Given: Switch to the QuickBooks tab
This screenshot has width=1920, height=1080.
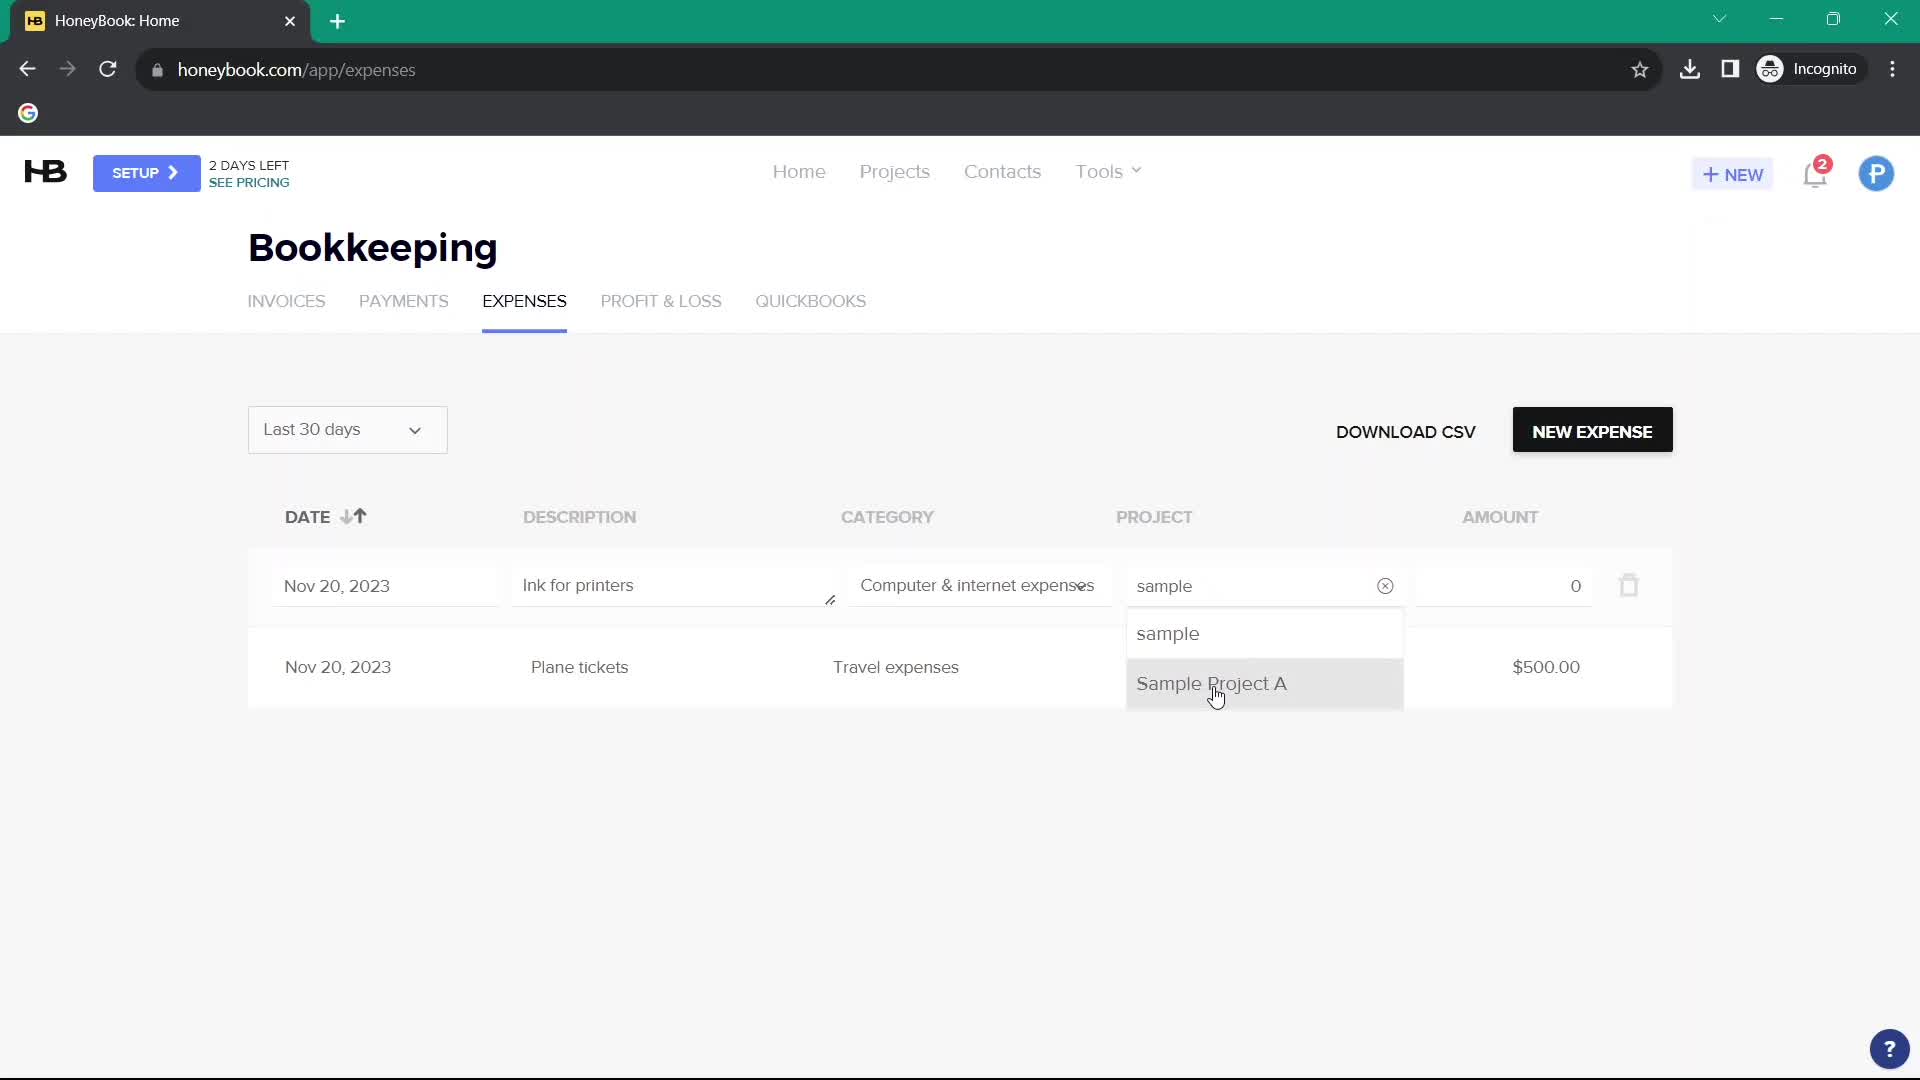Looking at the screenshot, I should pyautogui.click(x=811, y=301).
